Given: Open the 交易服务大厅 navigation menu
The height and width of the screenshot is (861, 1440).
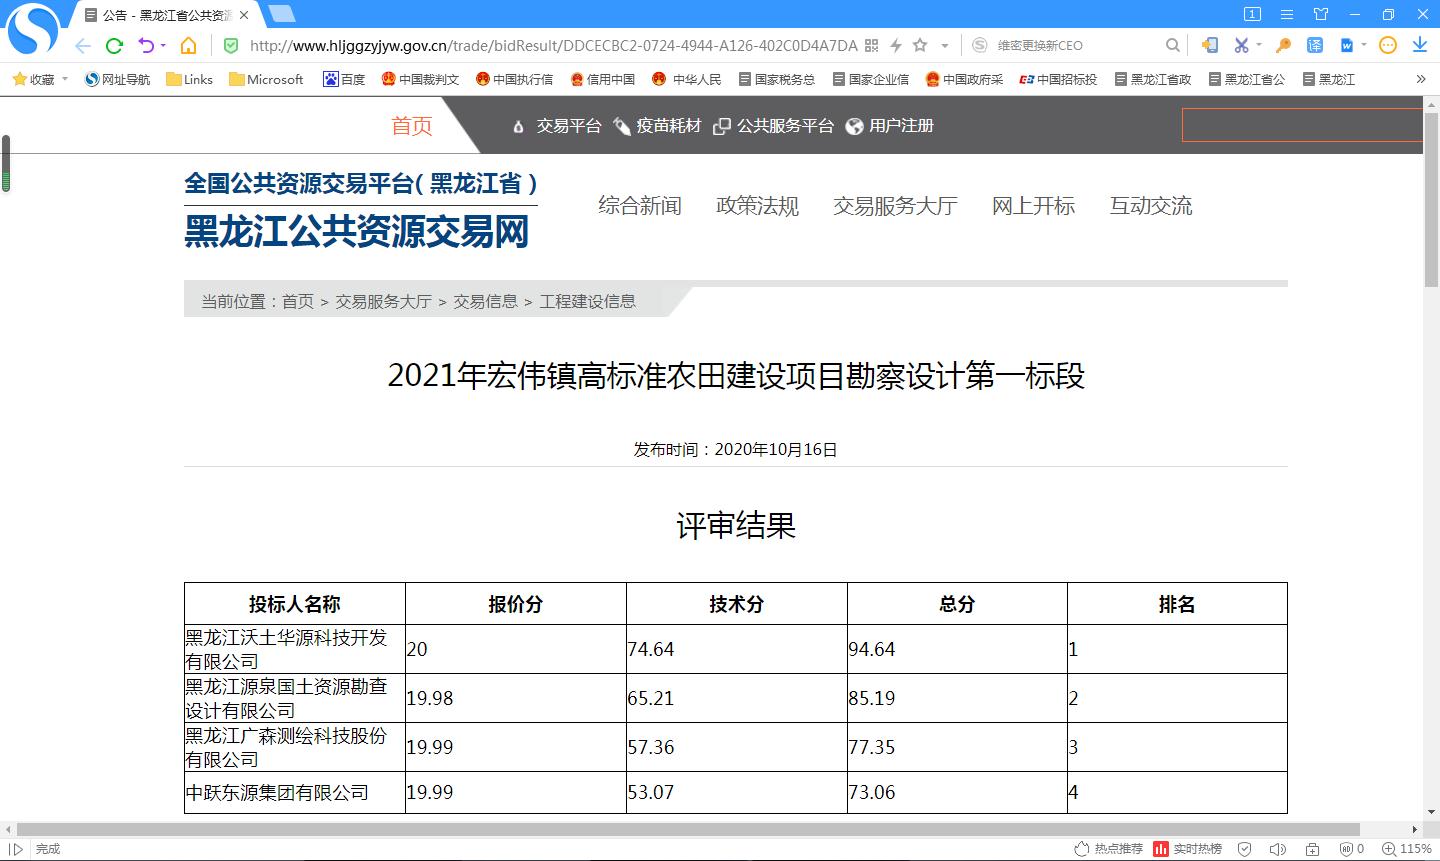Looking at the screenshot, I should (895, 206).
